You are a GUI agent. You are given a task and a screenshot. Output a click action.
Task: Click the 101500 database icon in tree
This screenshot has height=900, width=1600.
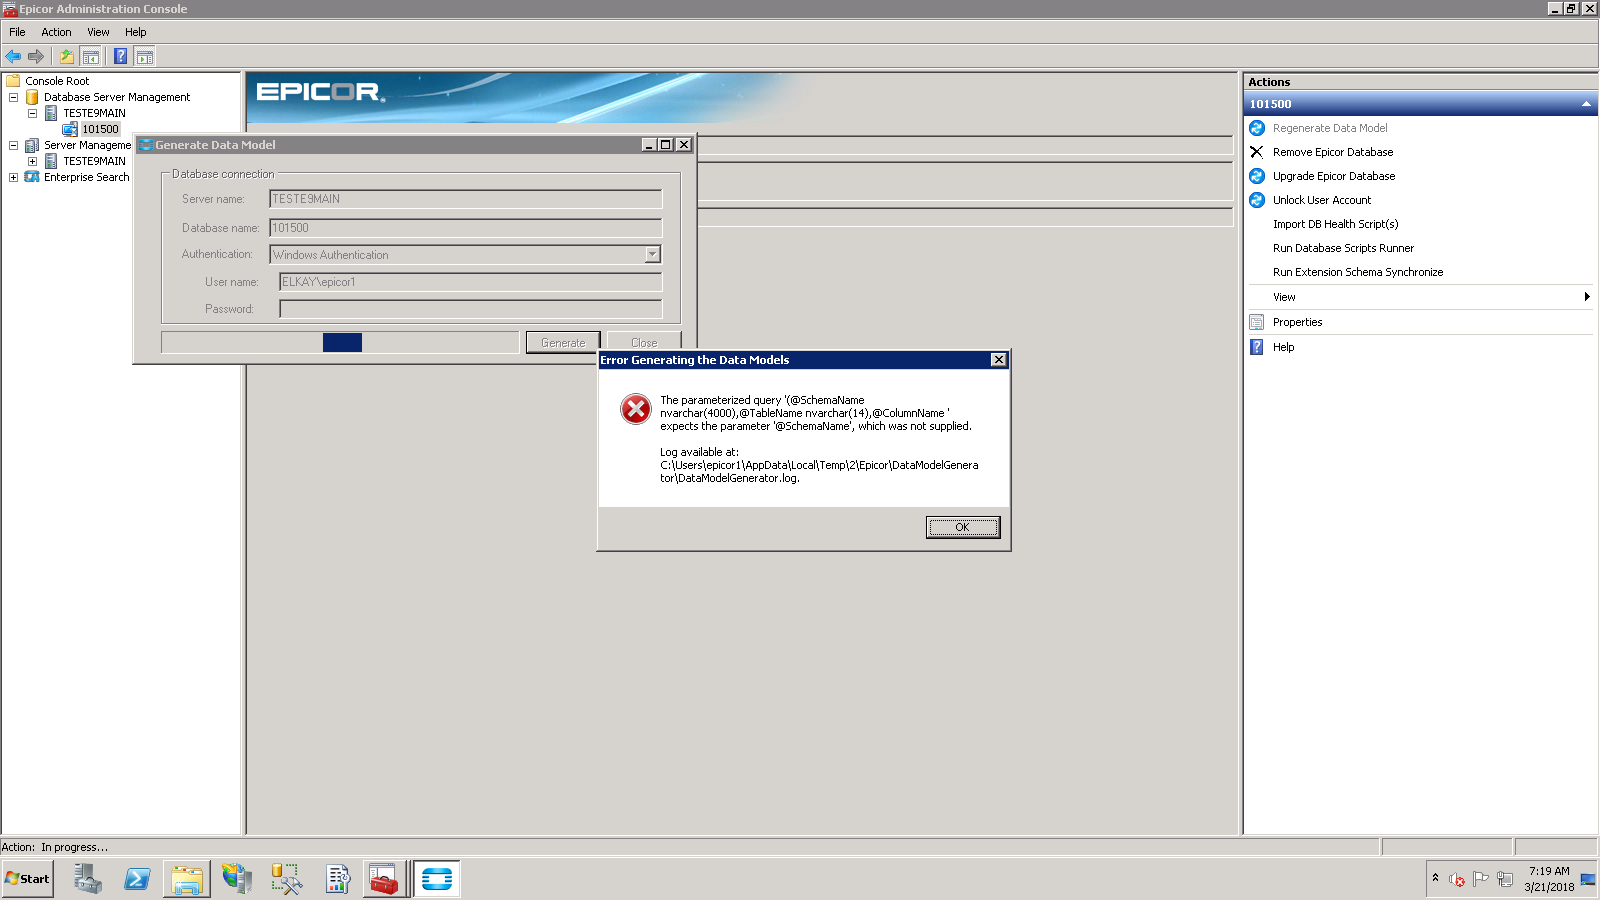tap(70, 129)
